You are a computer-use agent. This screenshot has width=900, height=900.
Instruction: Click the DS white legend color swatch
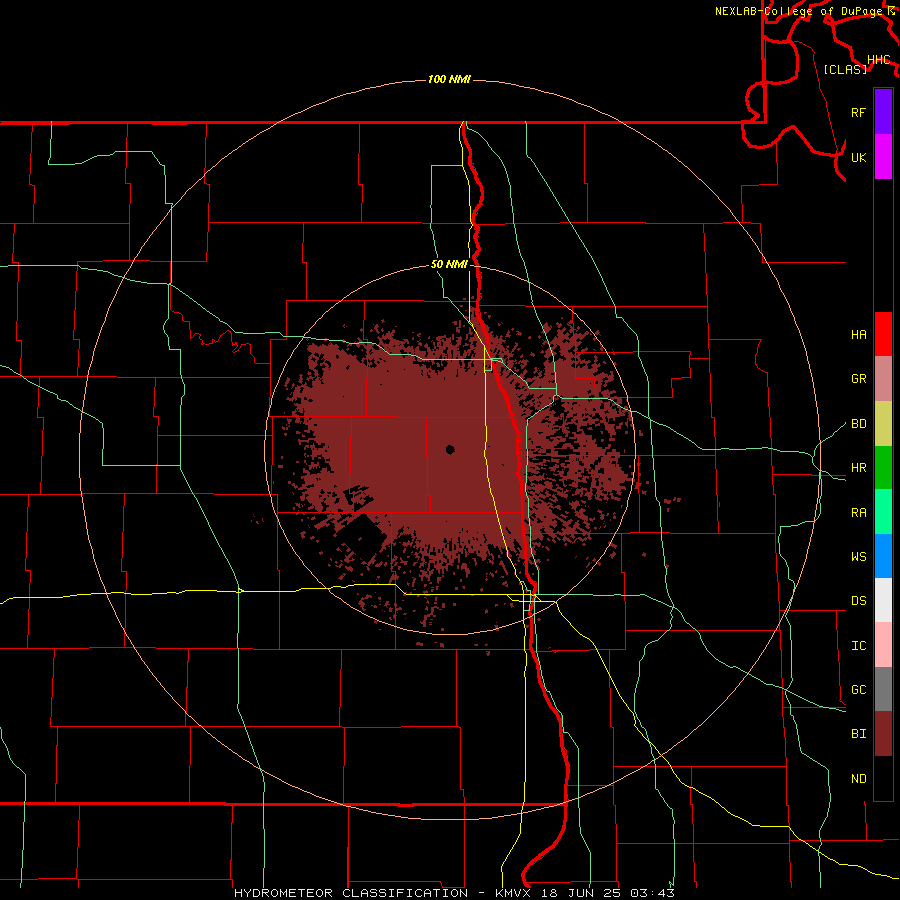pos(883,600)
